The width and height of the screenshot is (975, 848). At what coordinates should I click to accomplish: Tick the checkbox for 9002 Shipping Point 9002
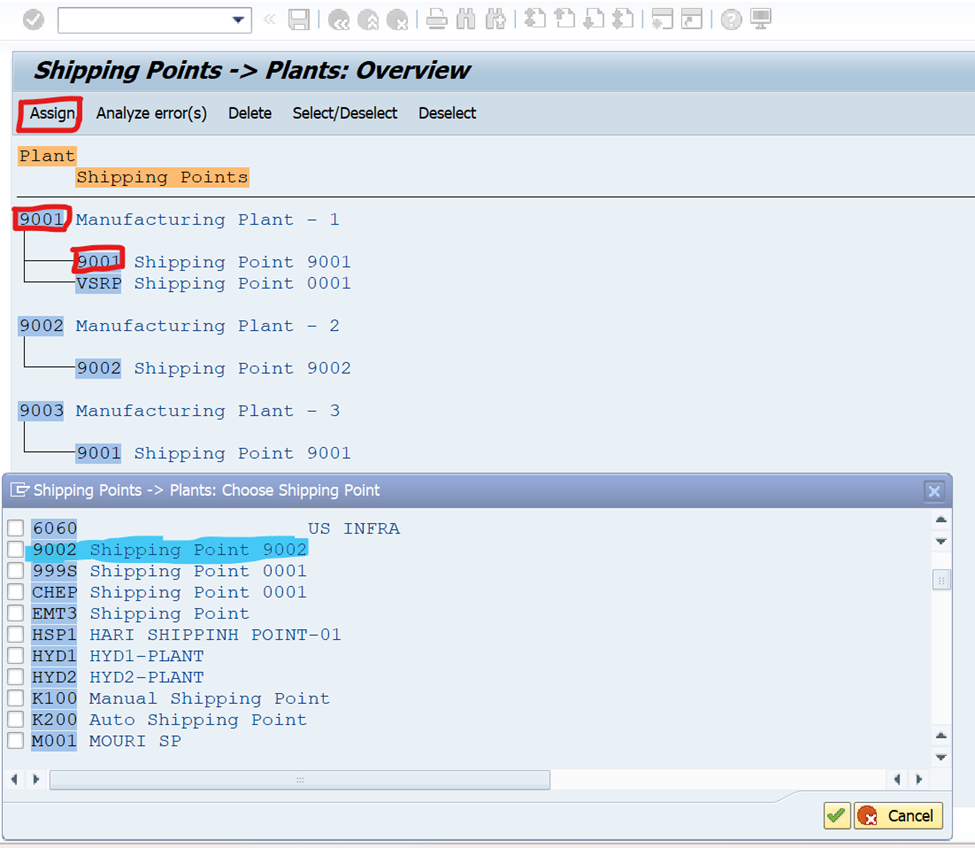[x=16, y=550]
